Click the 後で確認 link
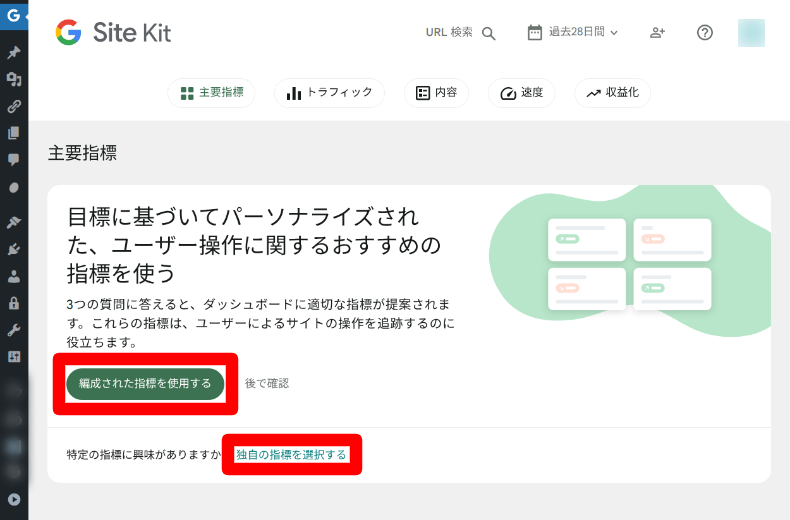 (267, 383)
